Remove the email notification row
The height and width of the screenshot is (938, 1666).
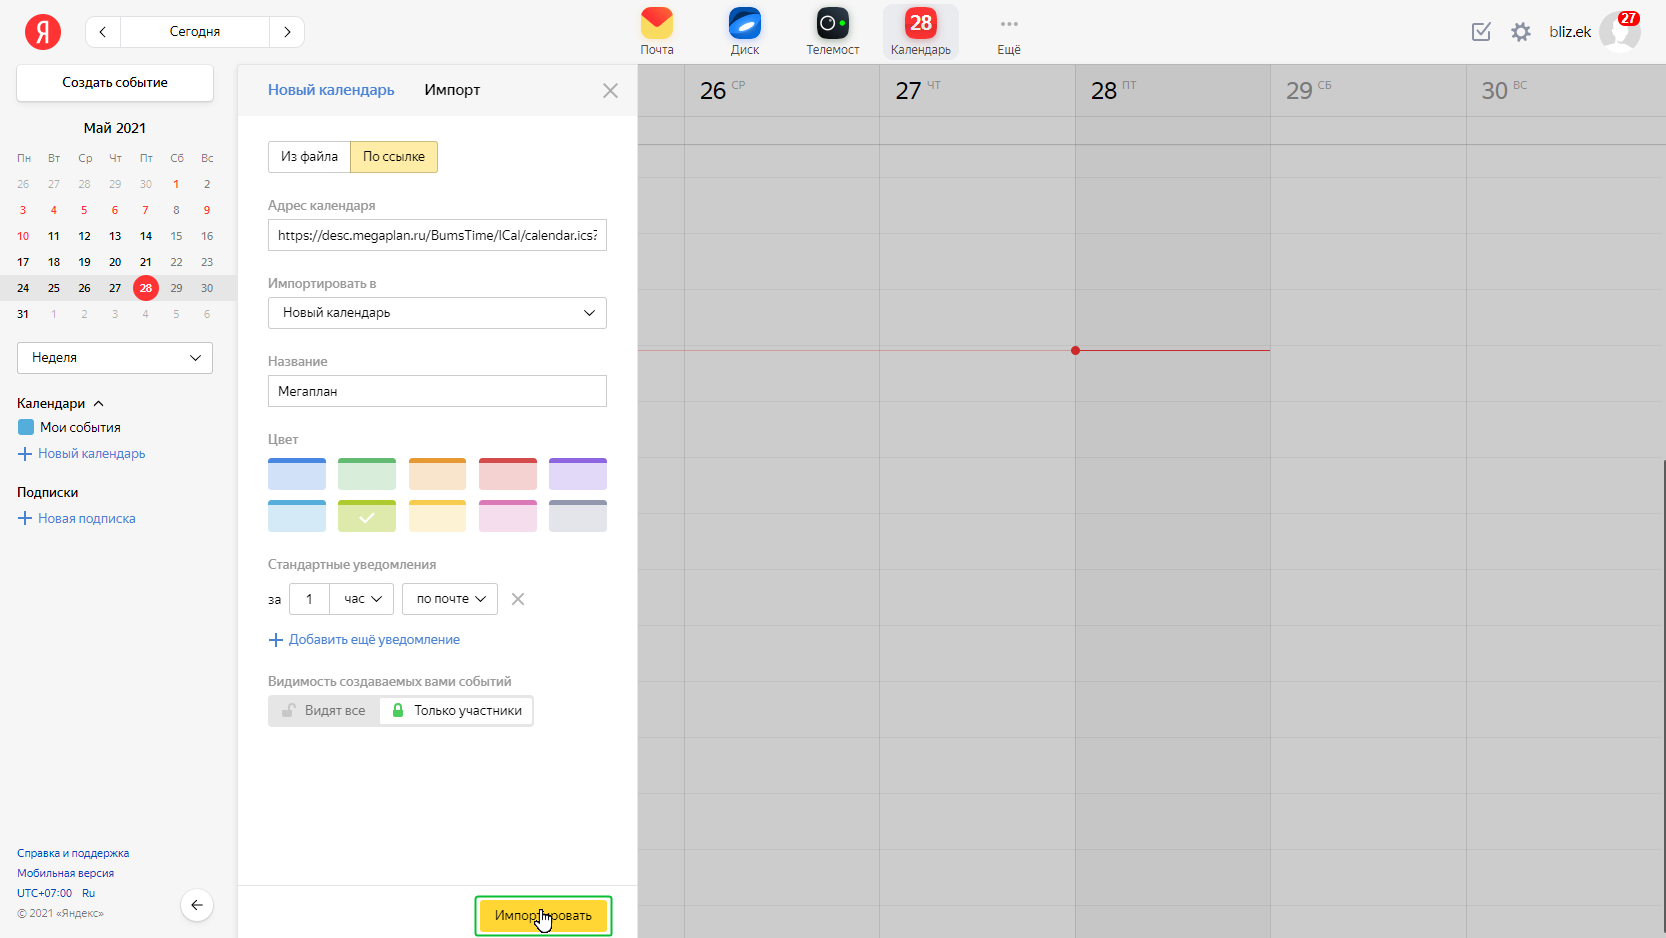(x=518, y=599)
